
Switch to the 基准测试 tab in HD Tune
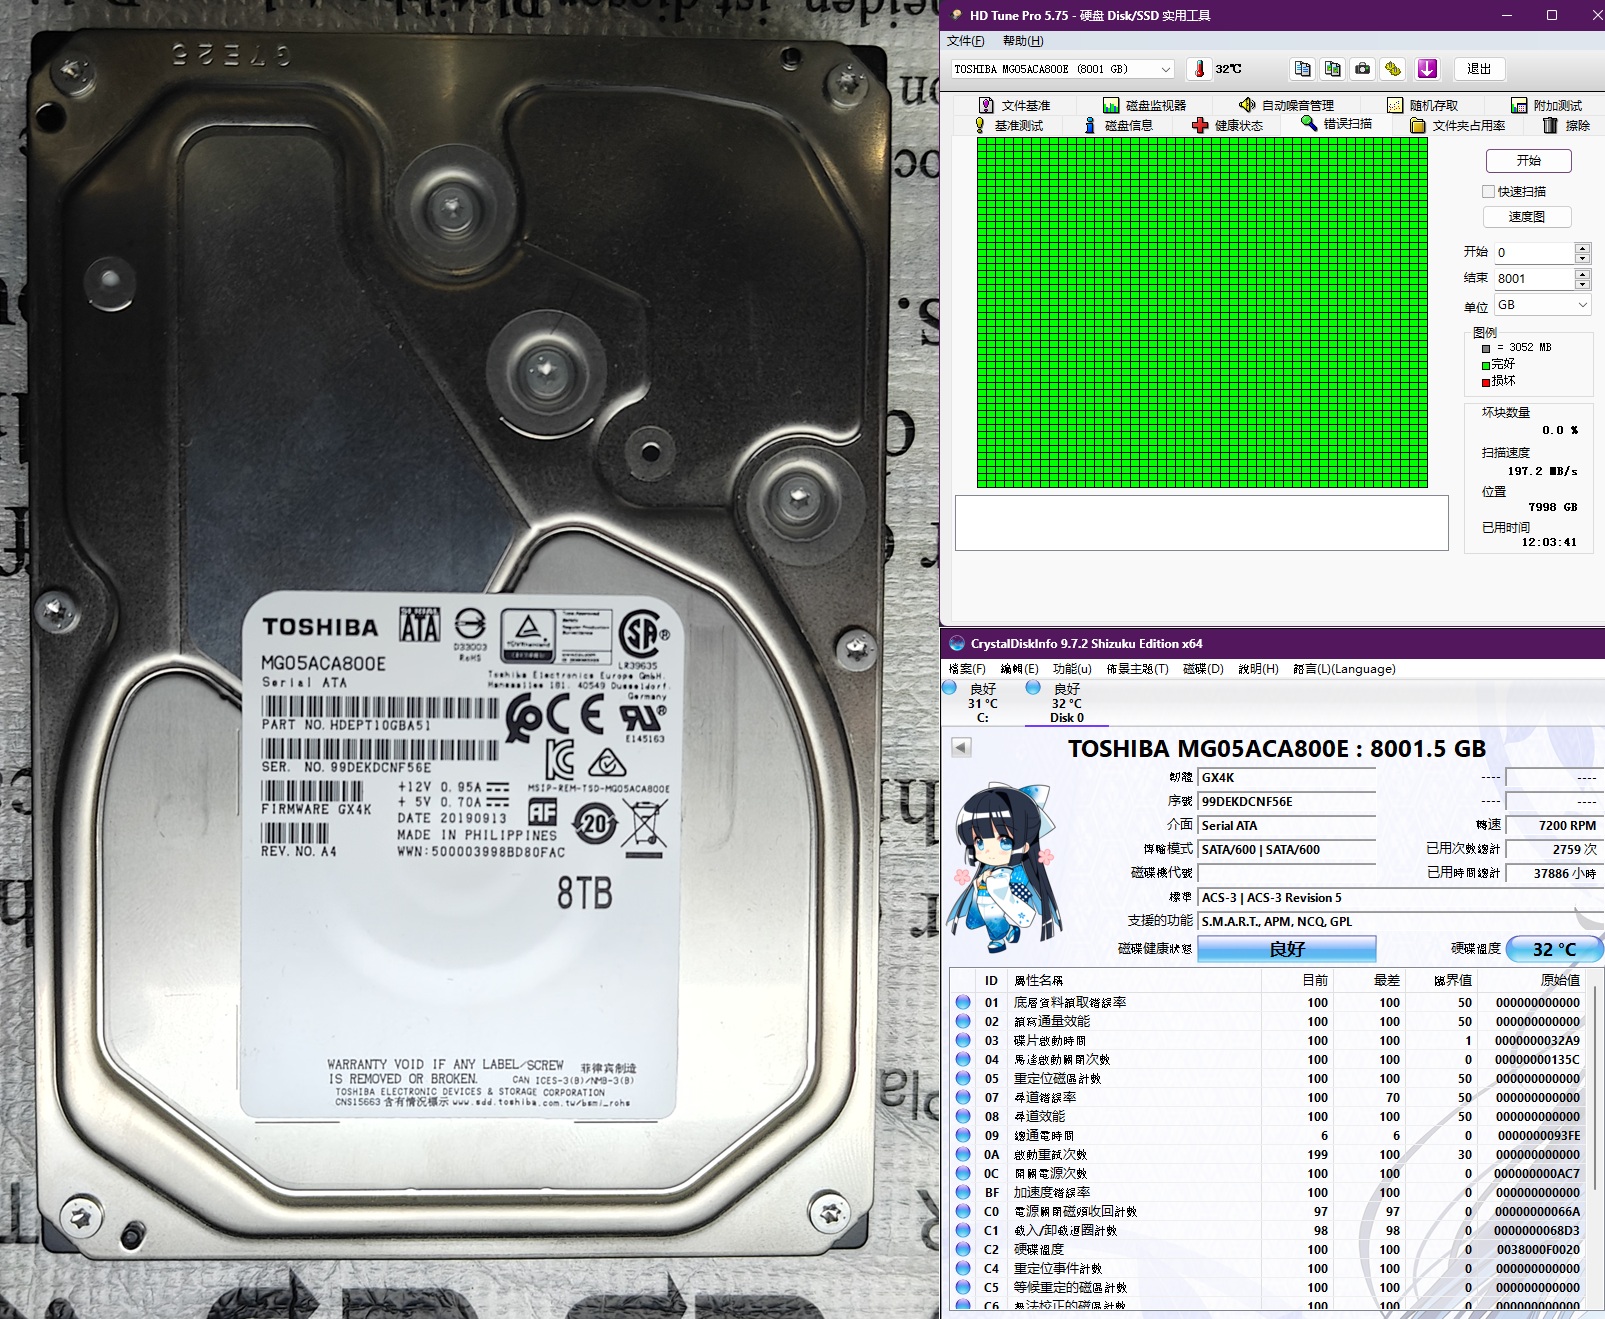pyautogui.click(x=1009, y=125)
